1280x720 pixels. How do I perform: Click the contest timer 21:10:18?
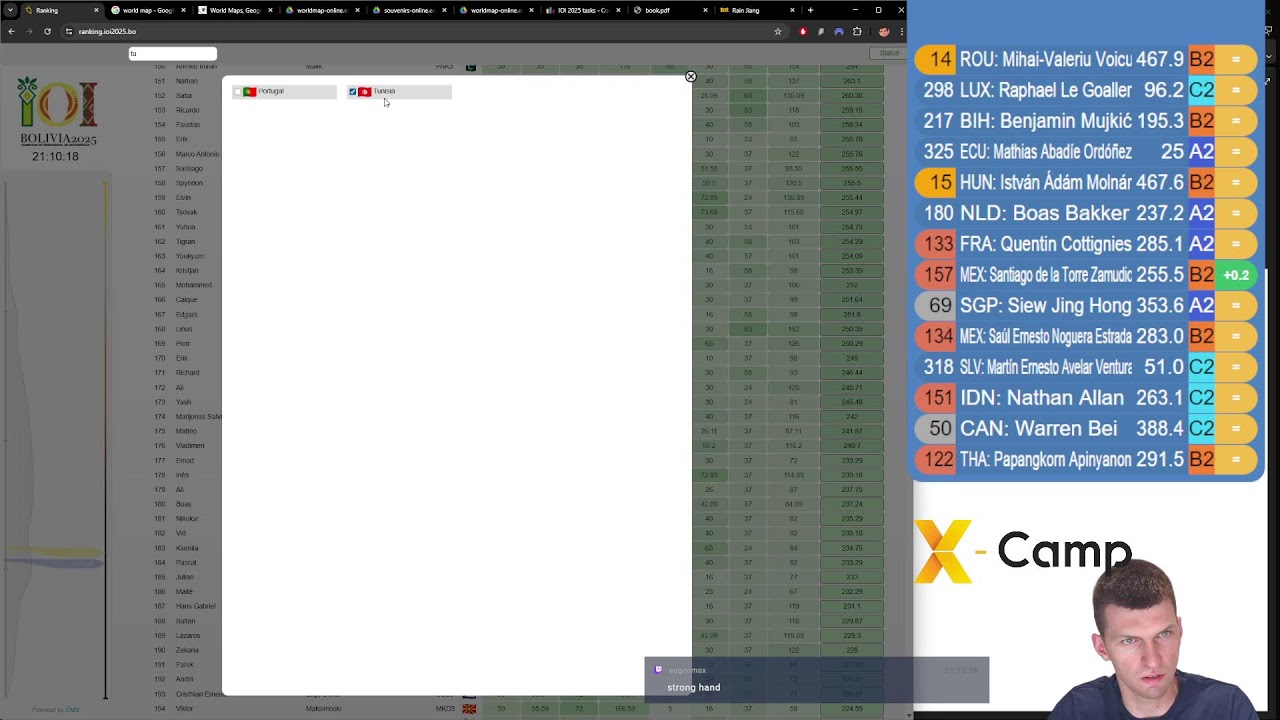click(55, 157)
